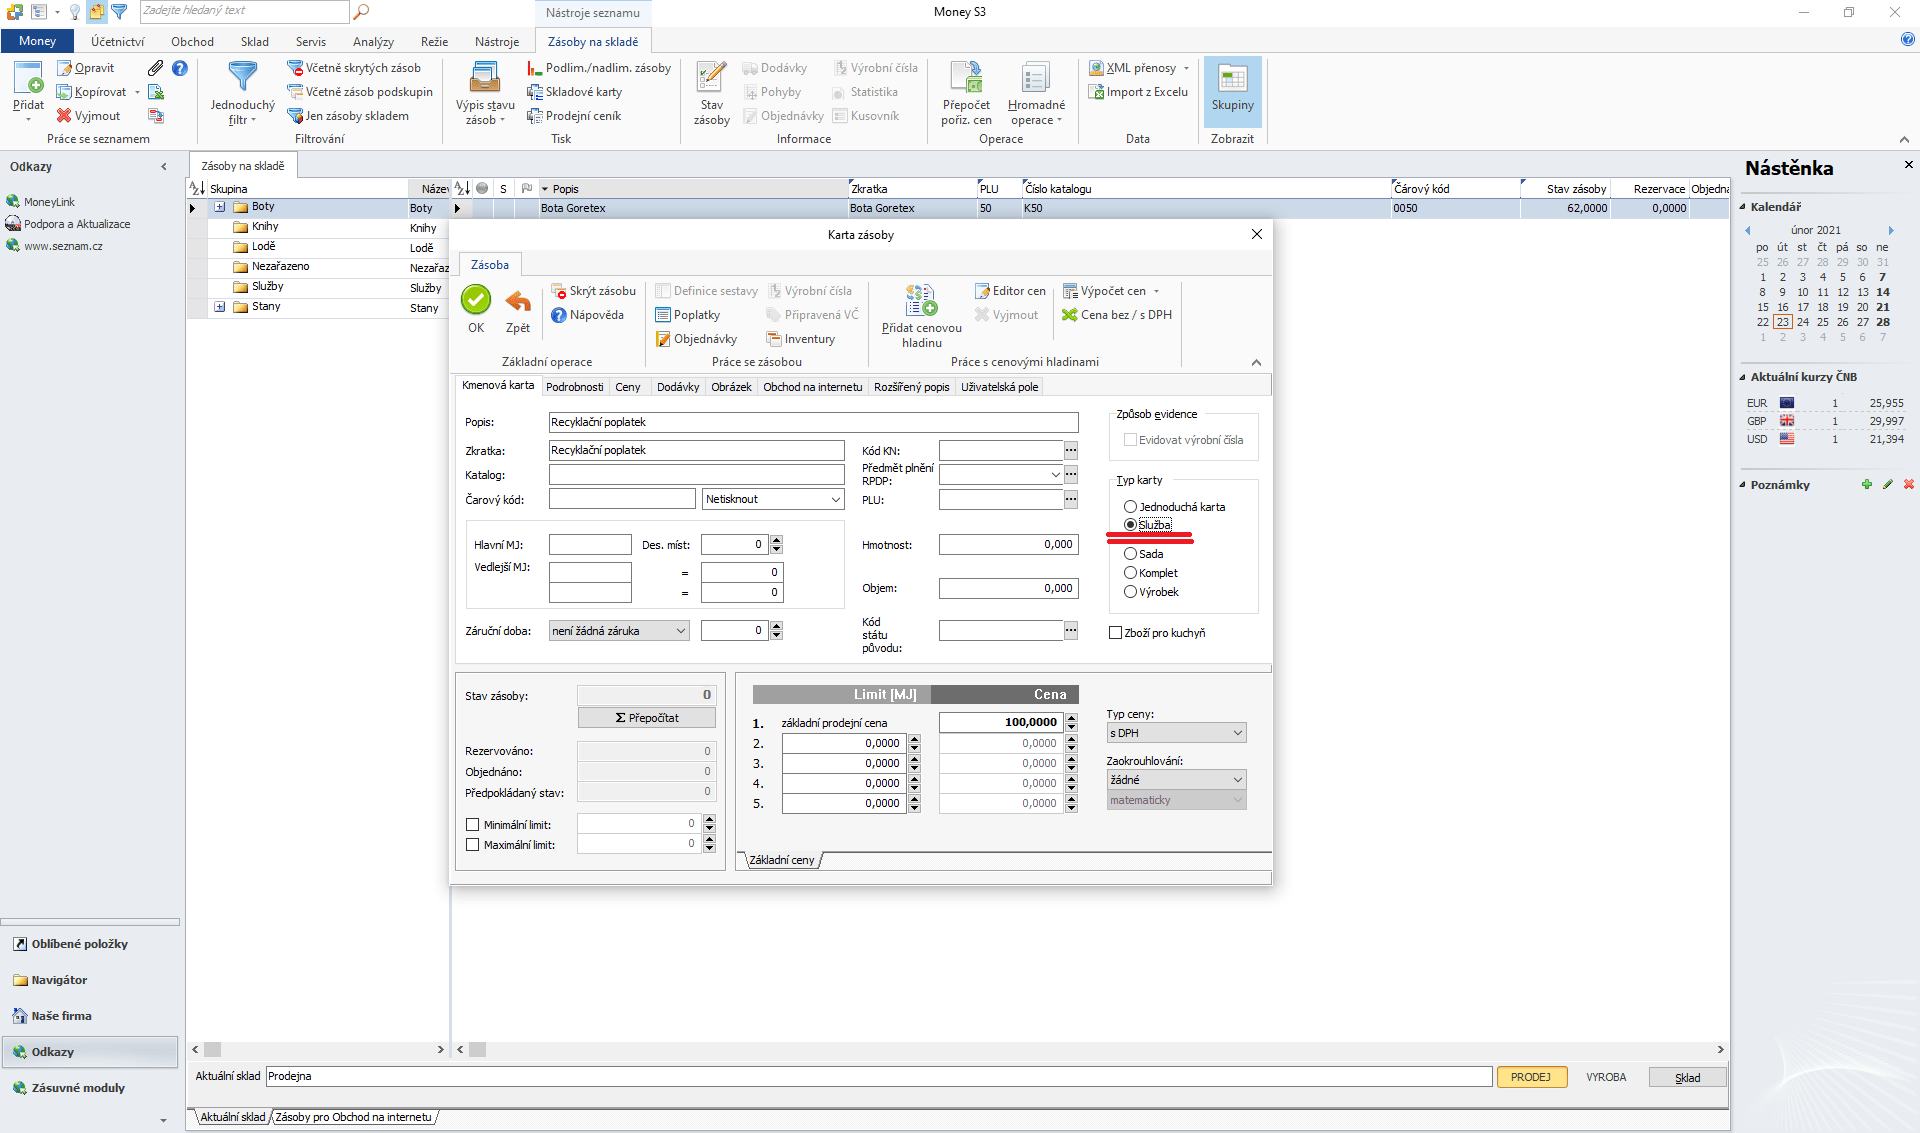Click the Popis input field
Viewport: 1920px width, 1133px height.
tap(813, 423)
